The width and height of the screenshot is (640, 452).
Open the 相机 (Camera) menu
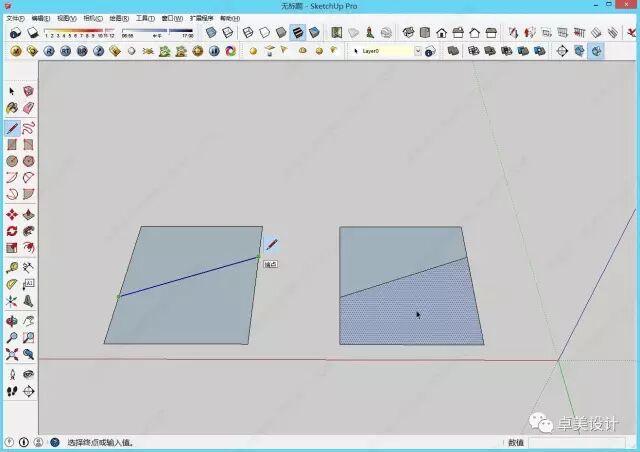(x=93, y=18)
